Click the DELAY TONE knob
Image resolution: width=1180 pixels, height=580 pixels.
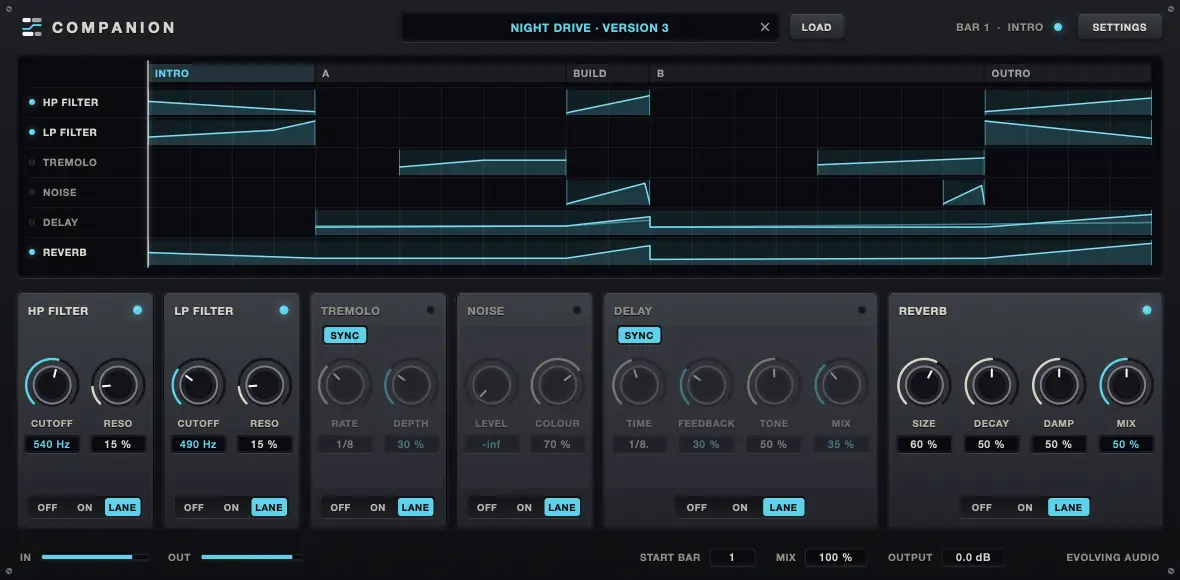pos(774,384)
